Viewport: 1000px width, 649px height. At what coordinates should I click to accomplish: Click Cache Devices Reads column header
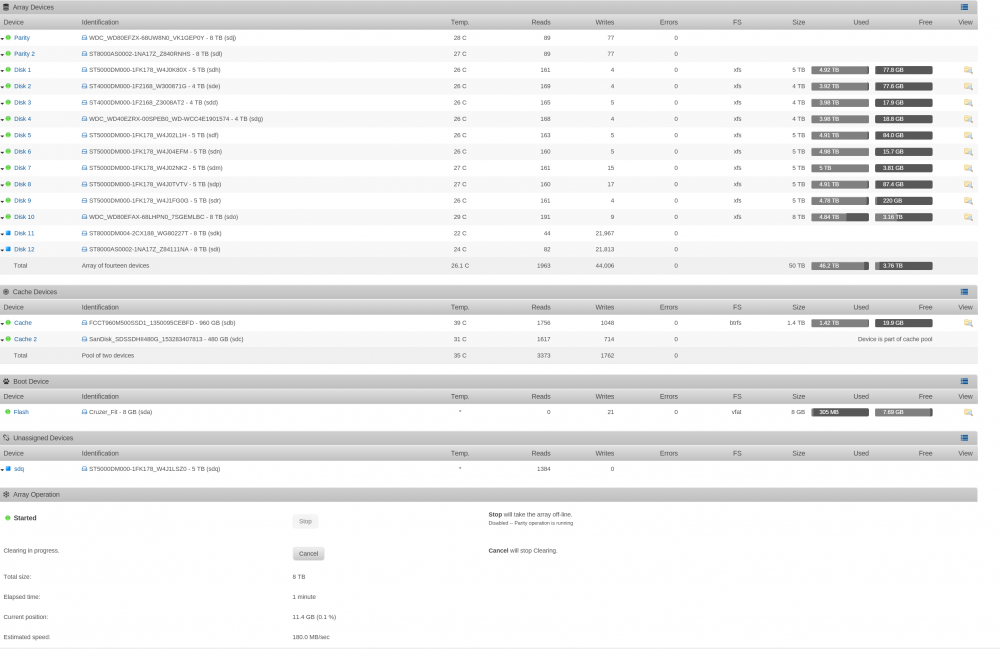tap(541, 307)
